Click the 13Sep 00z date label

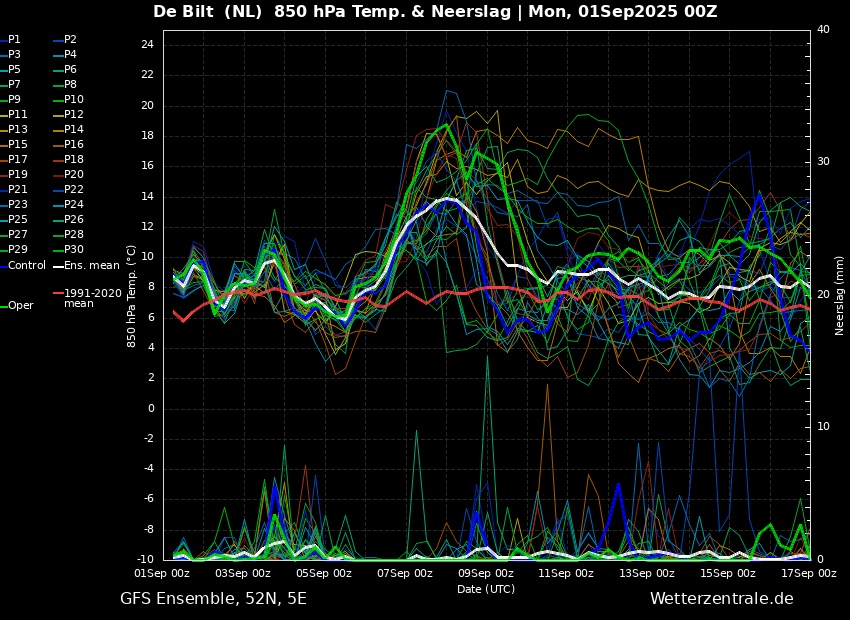point(647,573)
